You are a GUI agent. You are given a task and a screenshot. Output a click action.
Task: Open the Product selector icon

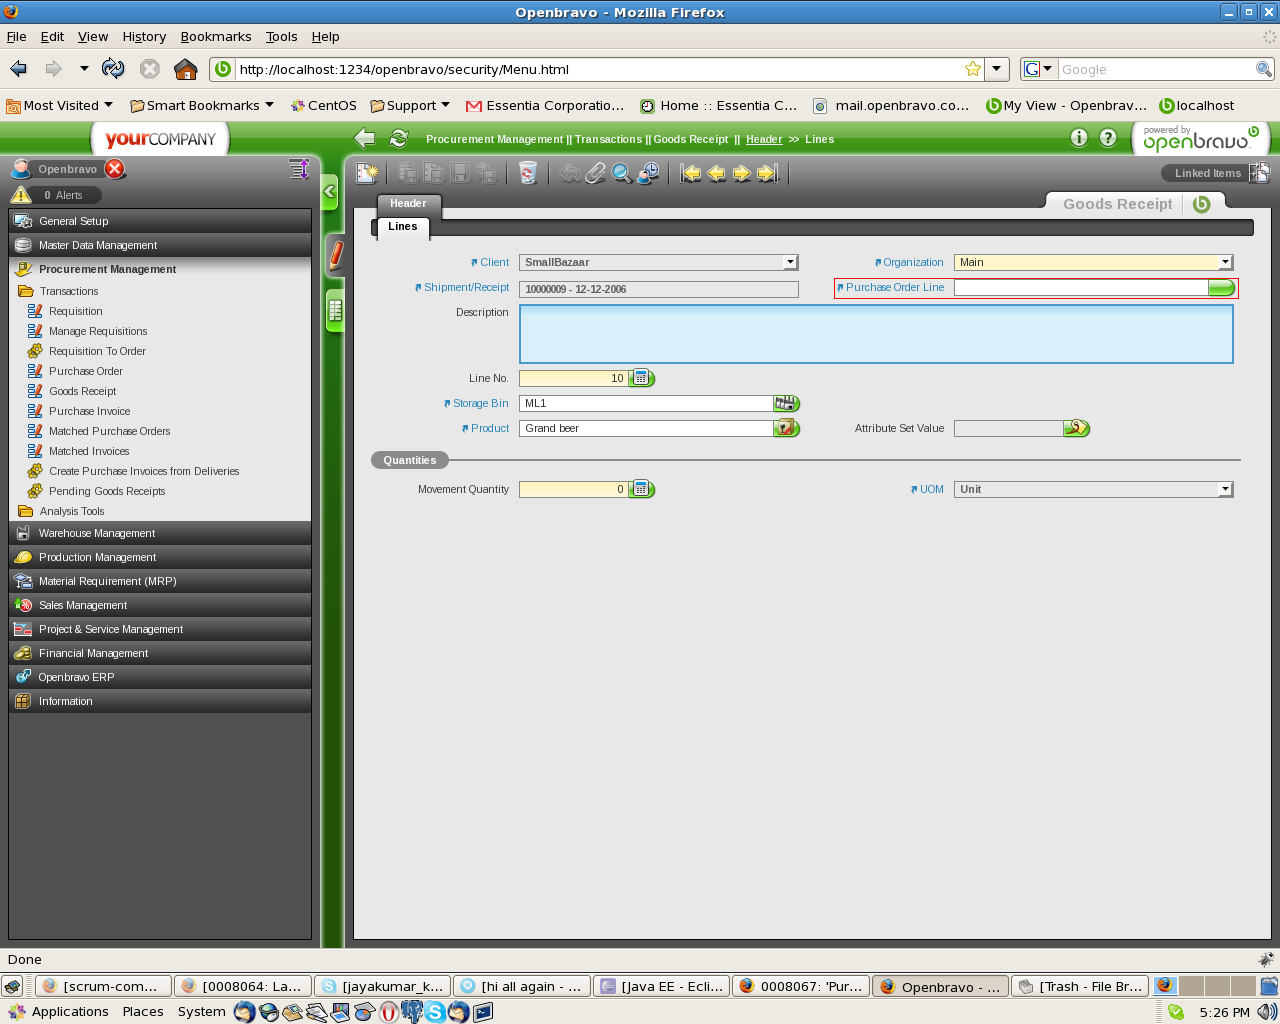(787, 428)
